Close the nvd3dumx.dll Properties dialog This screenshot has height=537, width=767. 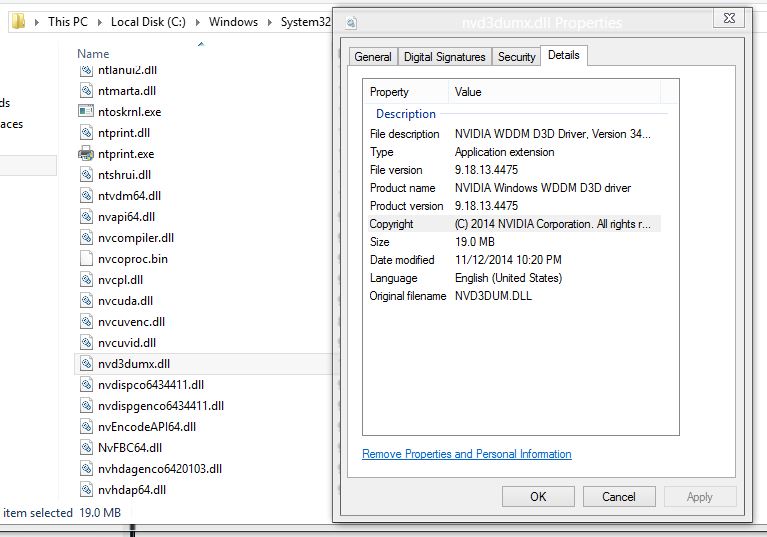click(x=729, y=18)
